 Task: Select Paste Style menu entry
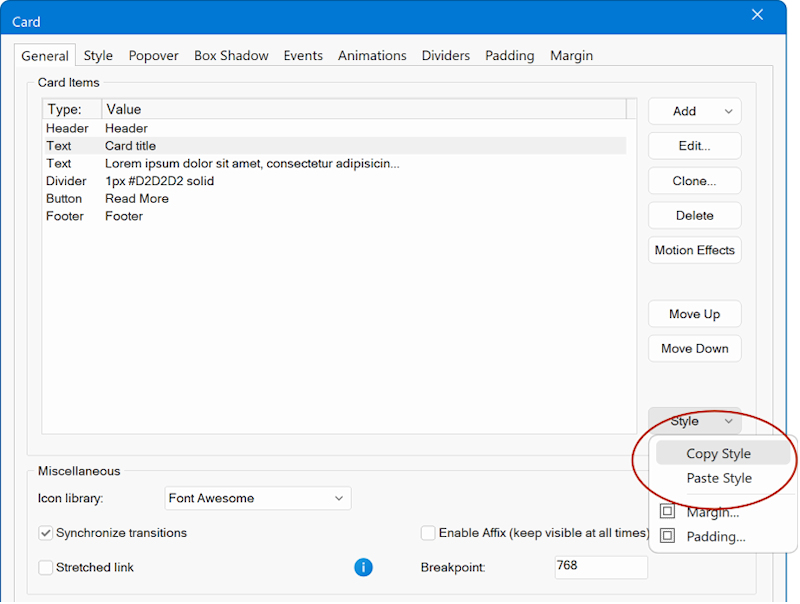tap(718, 479)
